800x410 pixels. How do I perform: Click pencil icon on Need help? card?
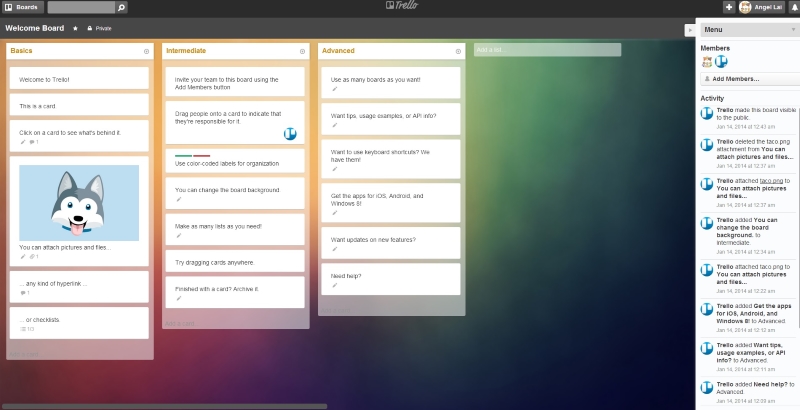tap(335, 285)
